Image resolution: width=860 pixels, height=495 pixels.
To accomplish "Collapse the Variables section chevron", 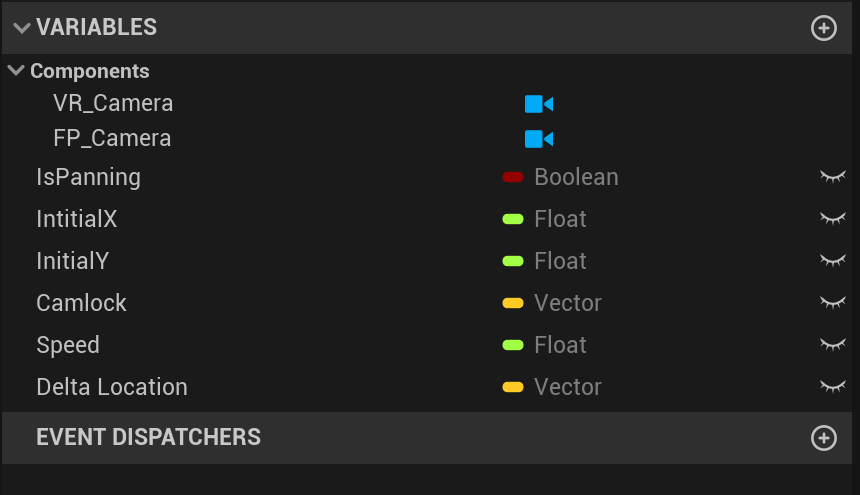I will tap(22, 28).
